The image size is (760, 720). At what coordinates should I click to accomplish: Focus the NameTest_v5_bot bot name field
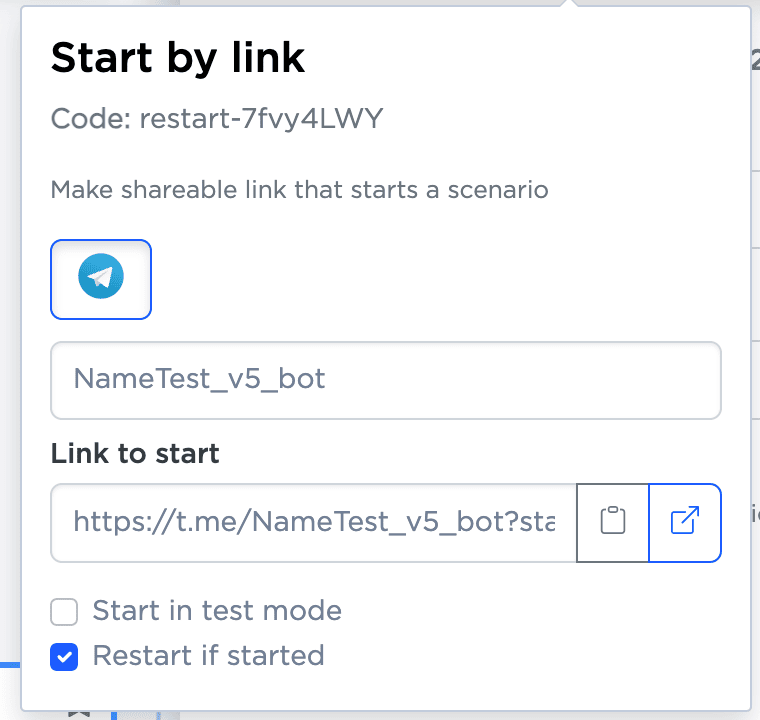385,380
